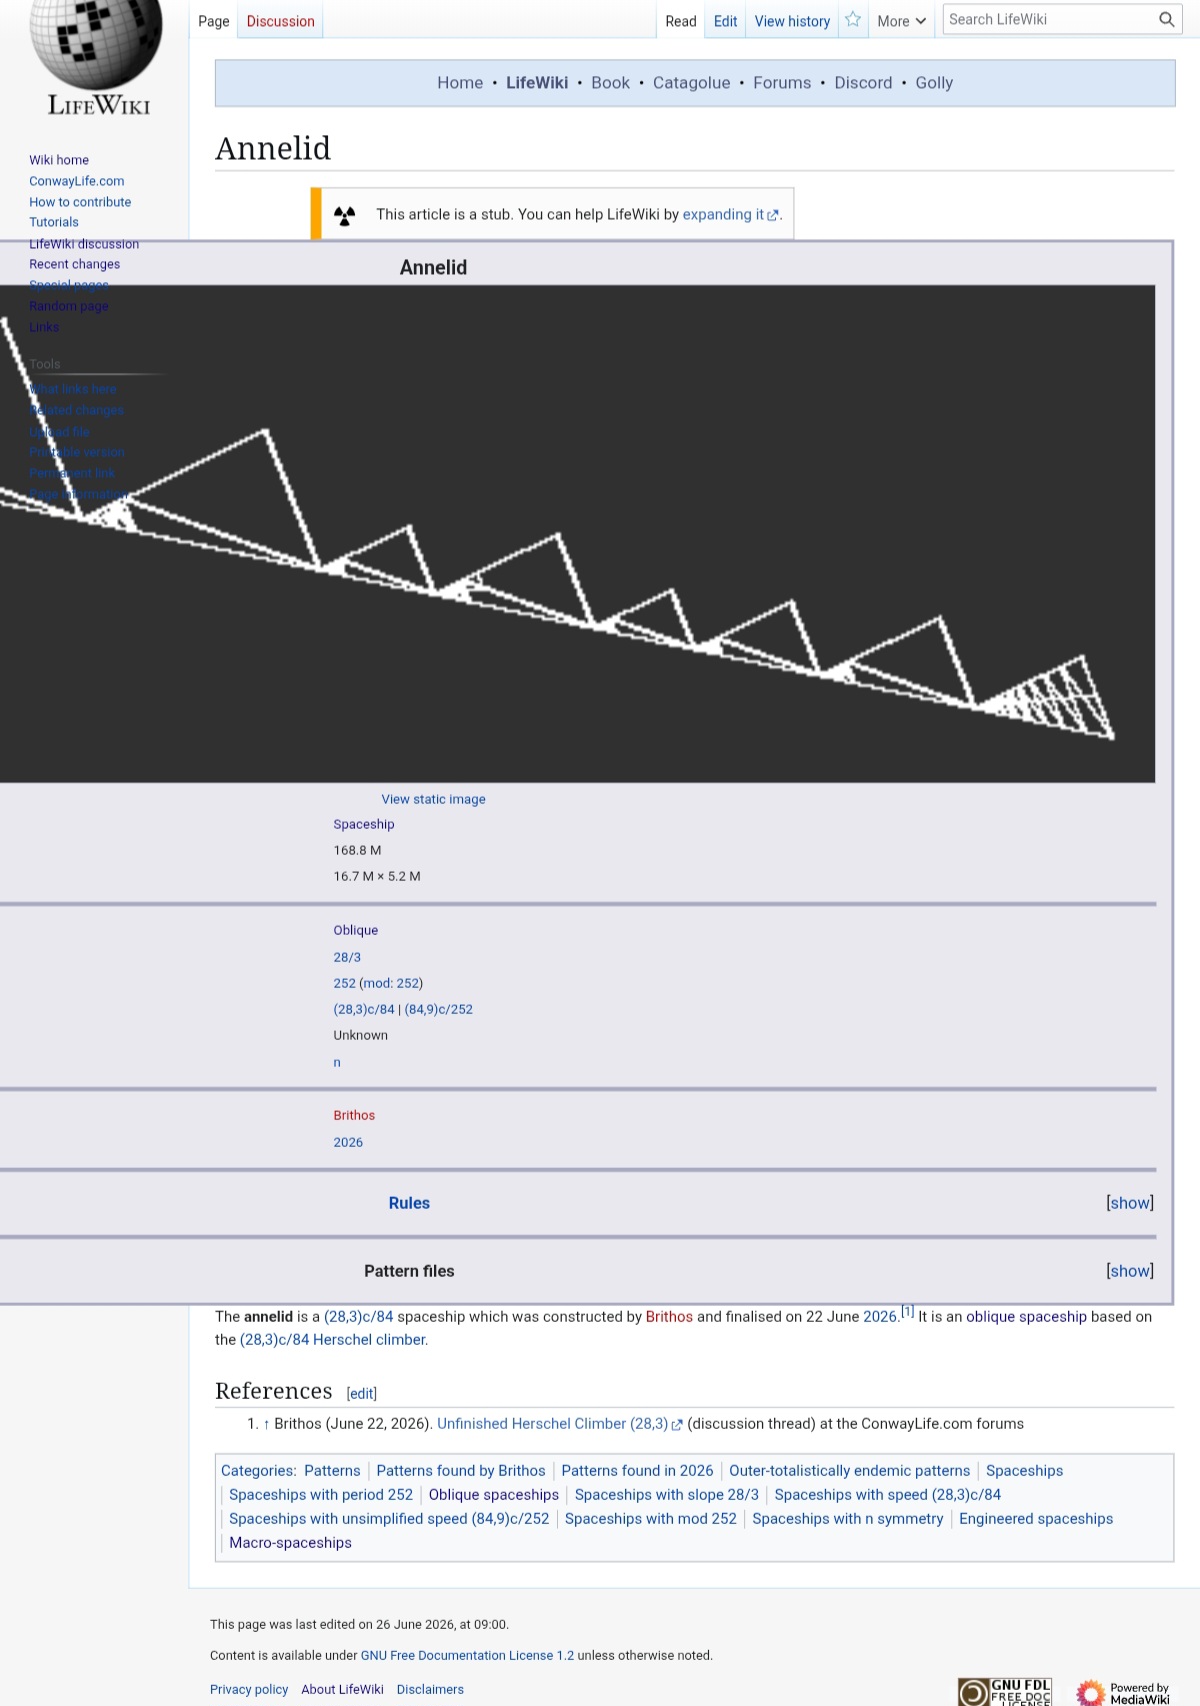Open the Book link in banner

click(x=610, y=83)
